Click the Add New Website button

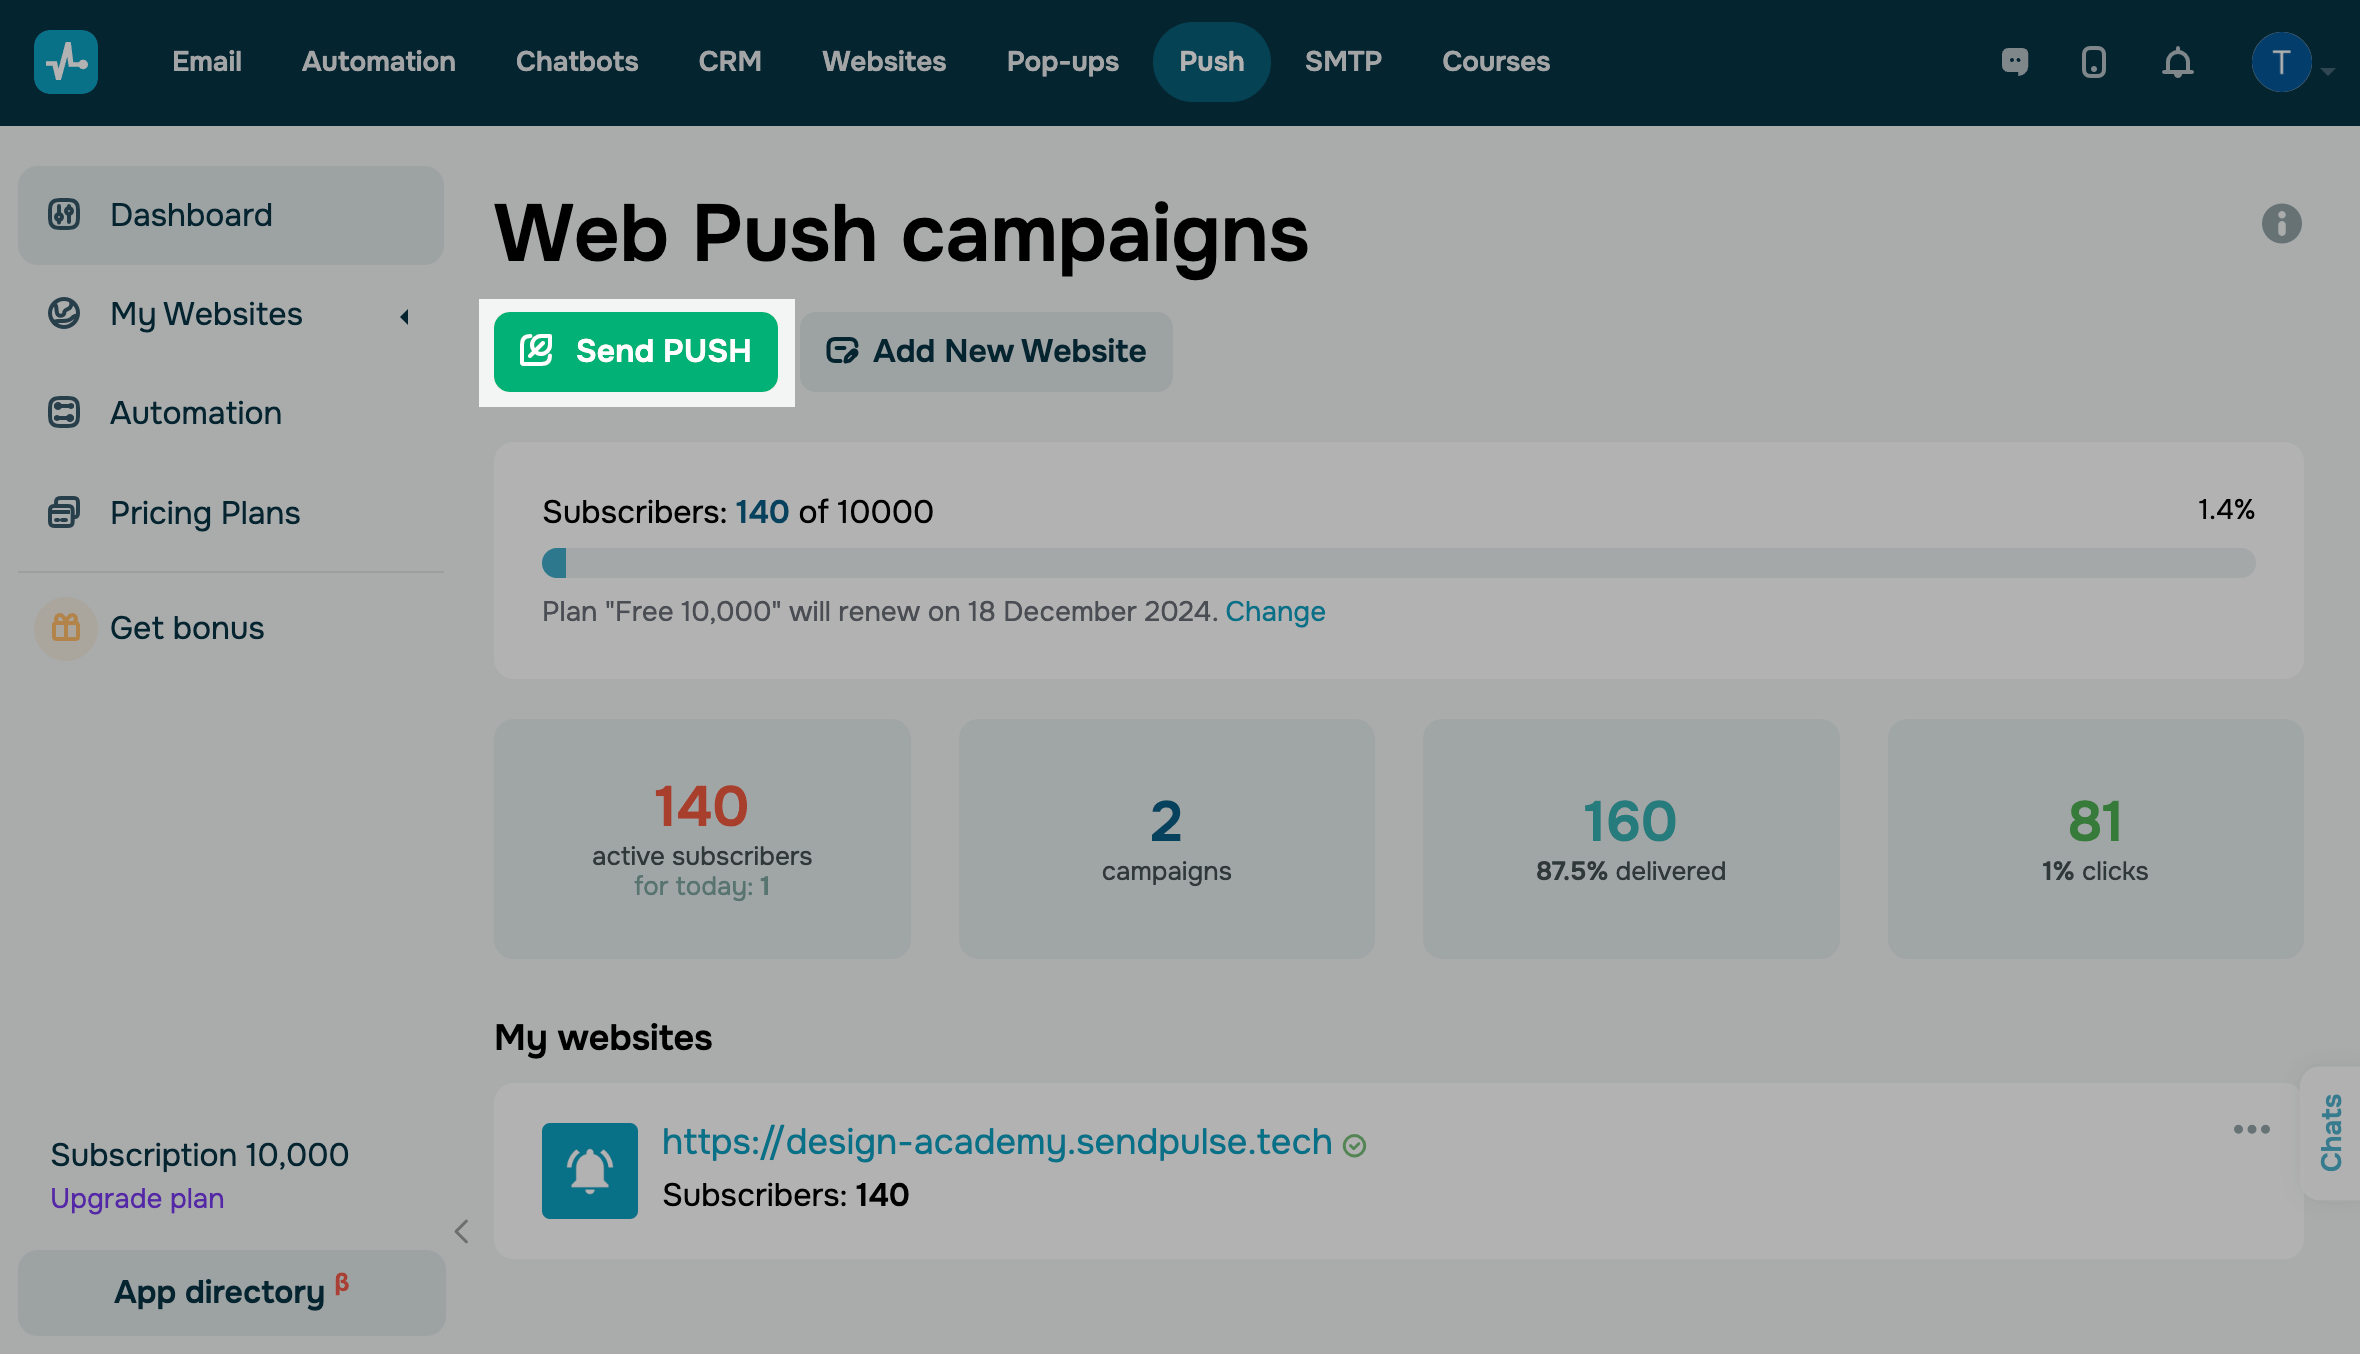(x=986, y=351)
